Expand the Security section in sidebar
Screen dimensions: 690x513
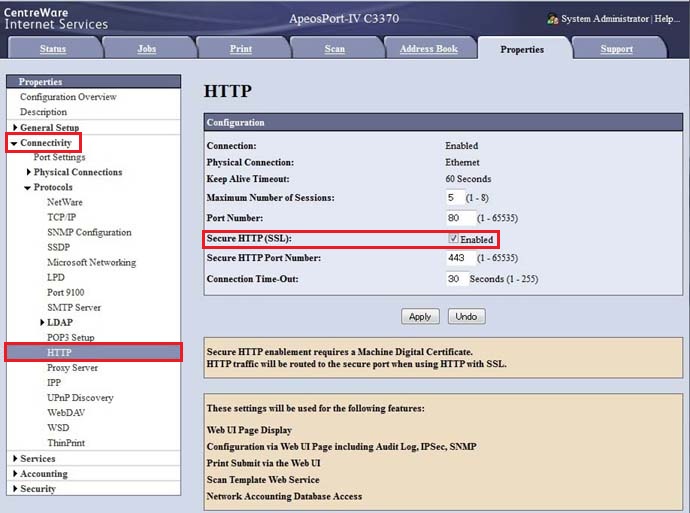(16, 489)
